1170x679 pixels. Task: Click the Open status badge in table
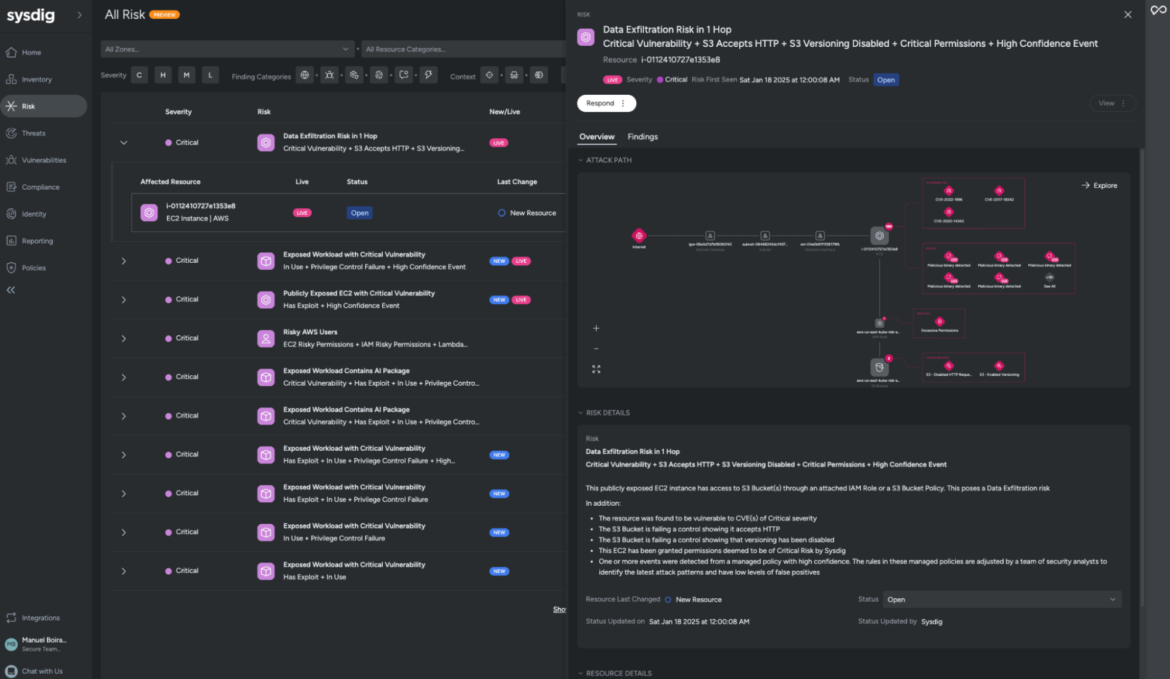(x=360, y=213)
